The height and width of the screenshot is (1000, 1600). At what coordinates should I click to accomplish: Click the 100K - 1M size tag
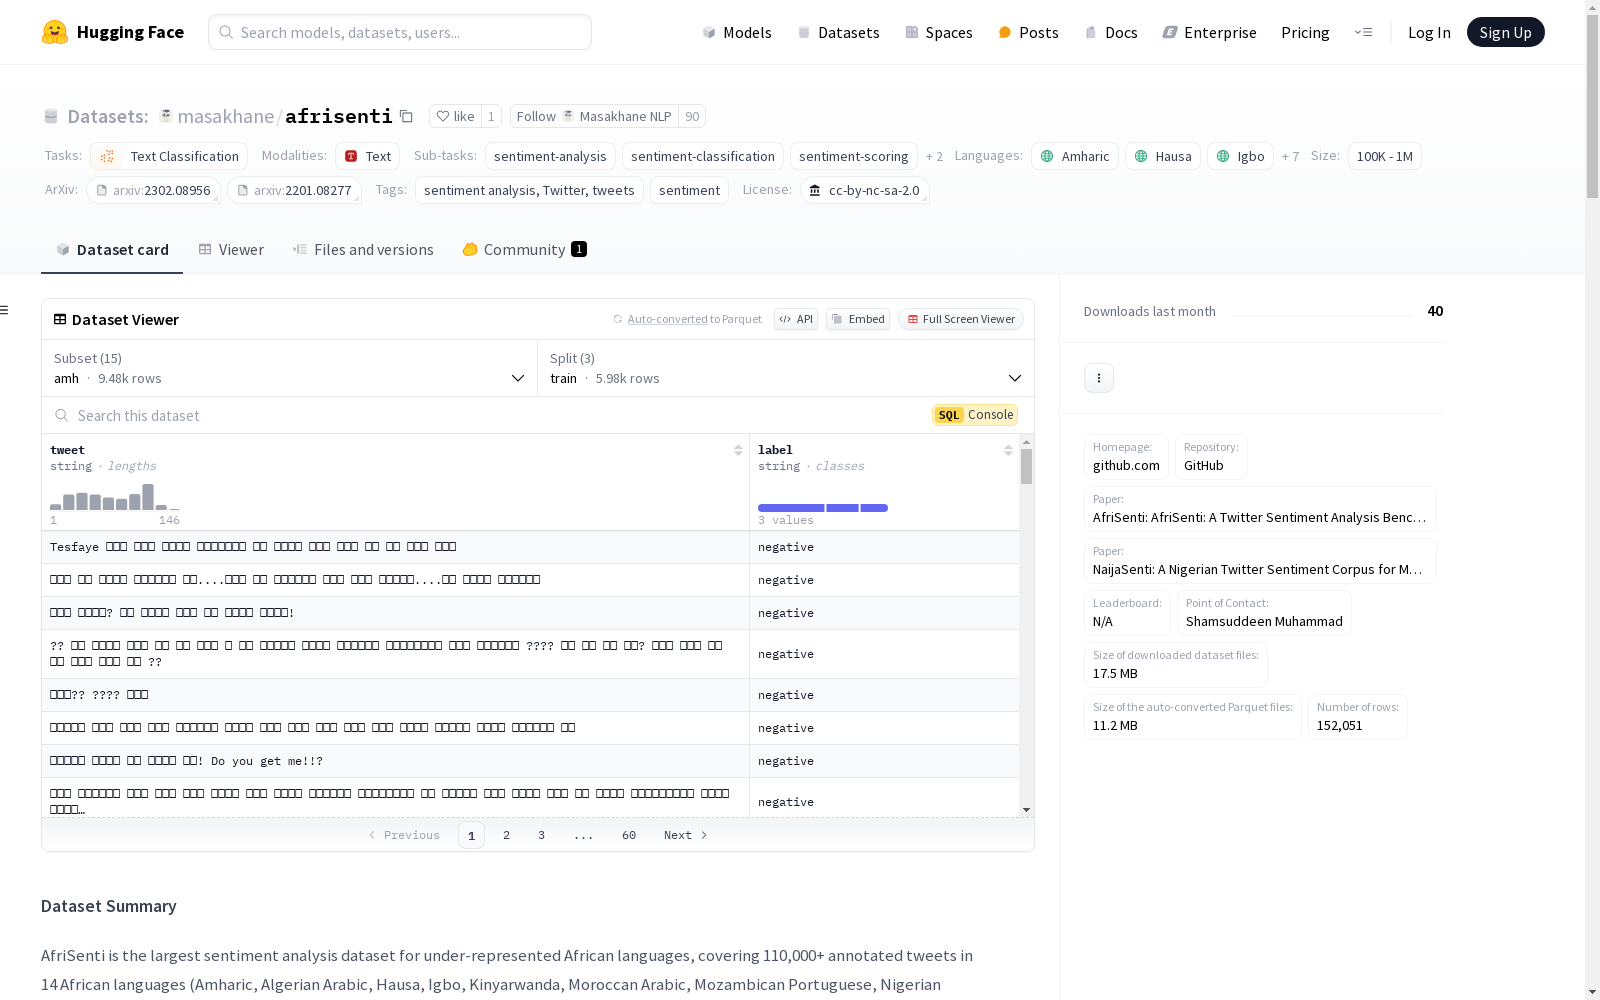tap(1385, 156)
